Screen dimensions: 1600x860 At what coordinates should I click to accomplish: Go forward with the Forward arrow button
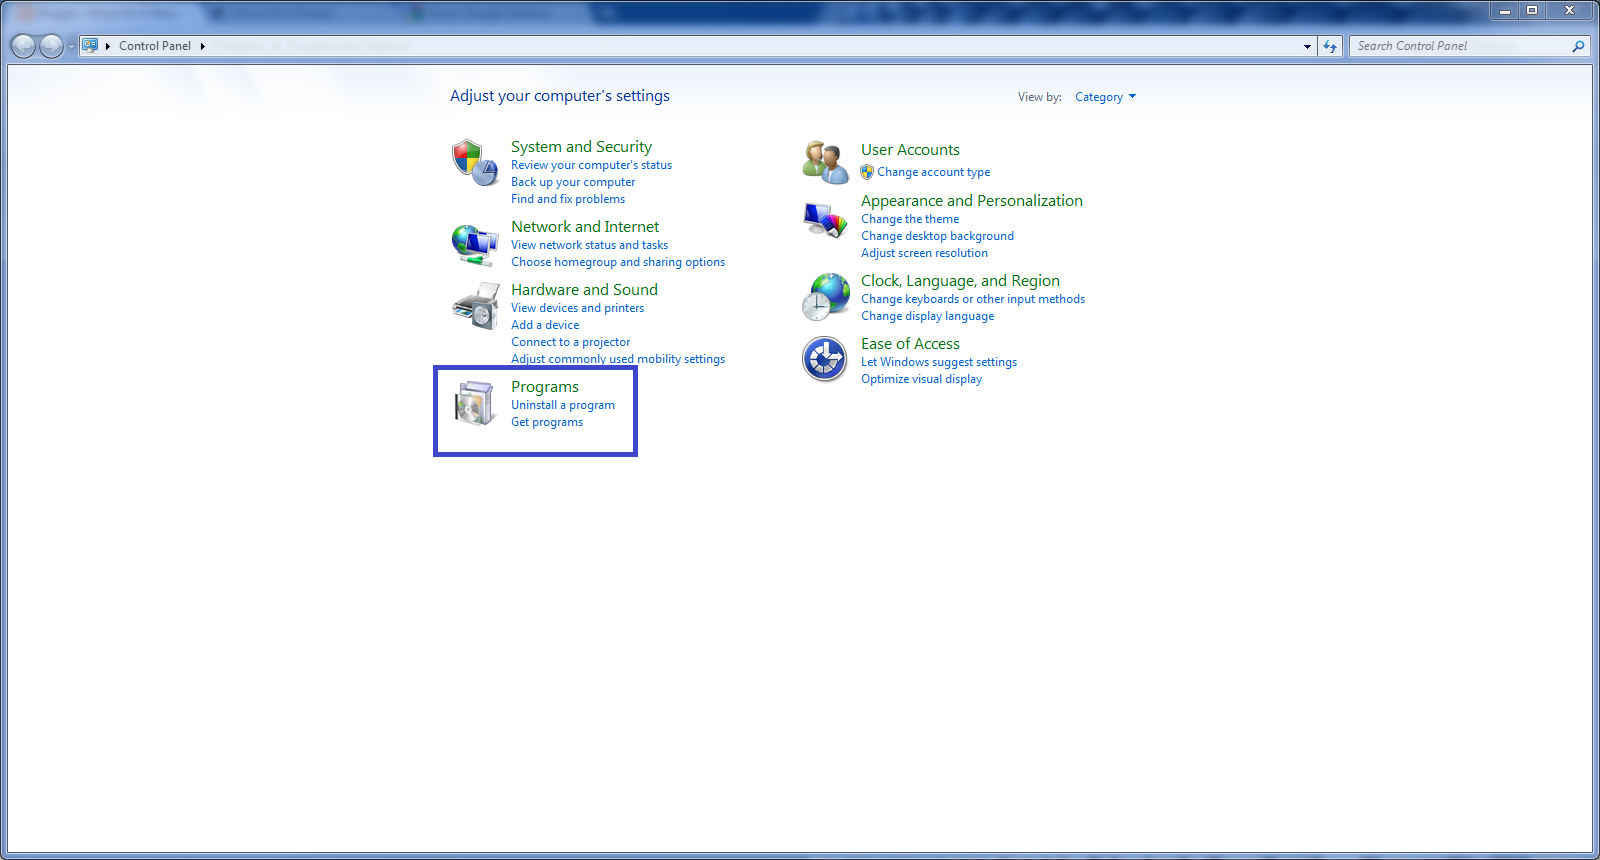tap(51, 46)
